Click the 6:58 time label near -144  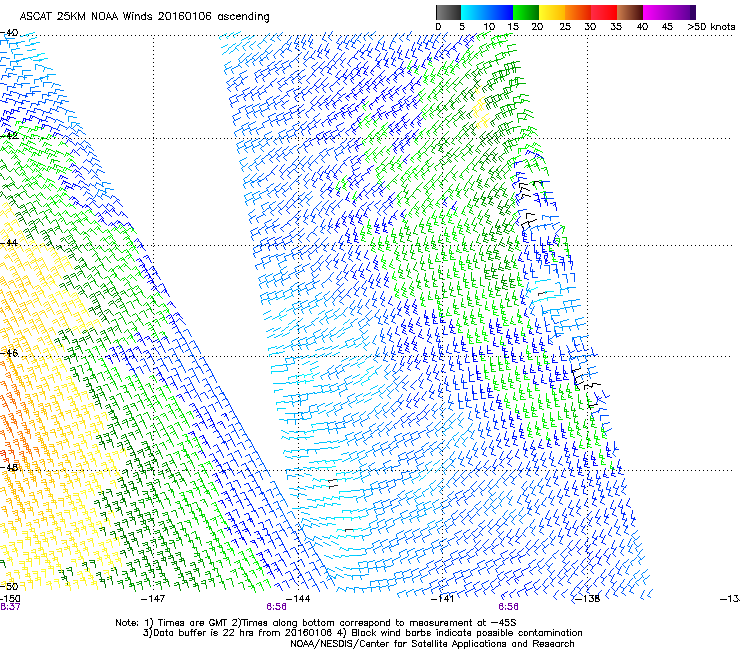(x=276, y=607)
